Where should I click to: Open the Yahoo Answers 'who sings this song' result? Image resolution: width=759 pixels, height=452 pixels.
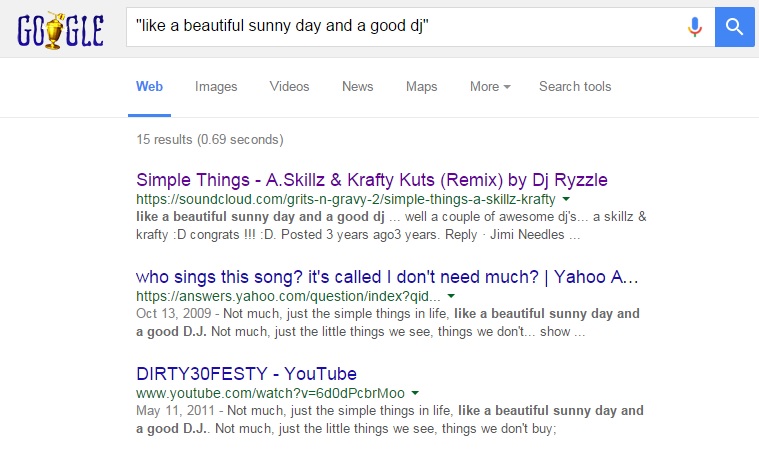coord(387,276)
